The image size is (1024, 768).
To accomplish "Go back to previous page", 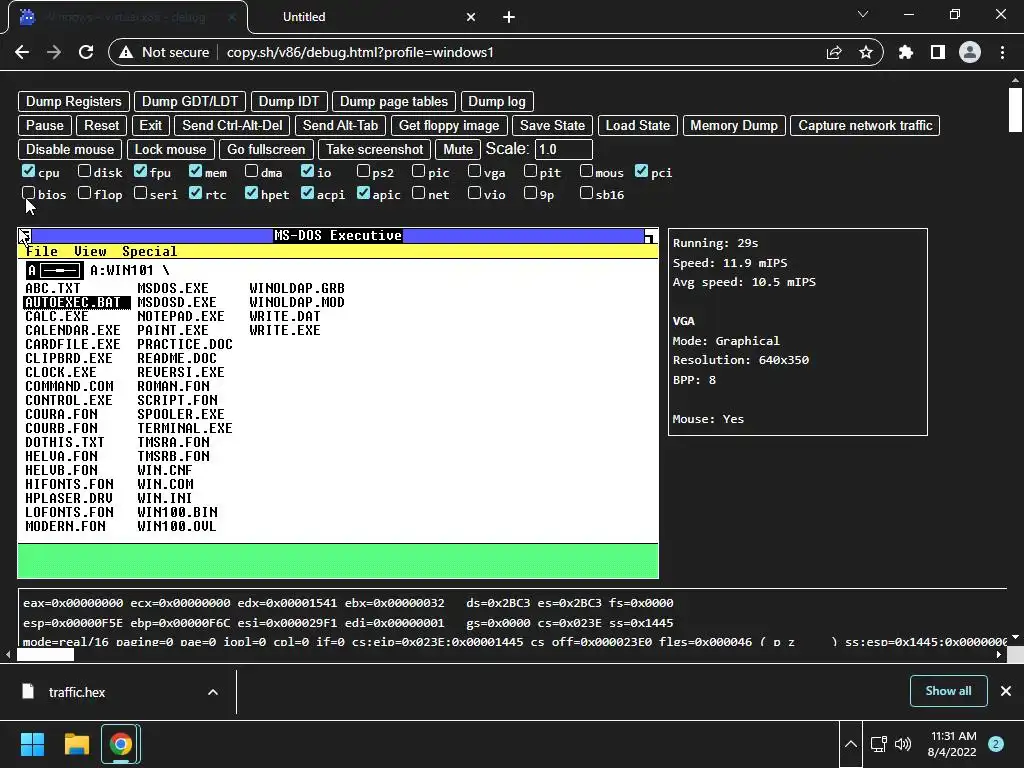I will point(22,52).
